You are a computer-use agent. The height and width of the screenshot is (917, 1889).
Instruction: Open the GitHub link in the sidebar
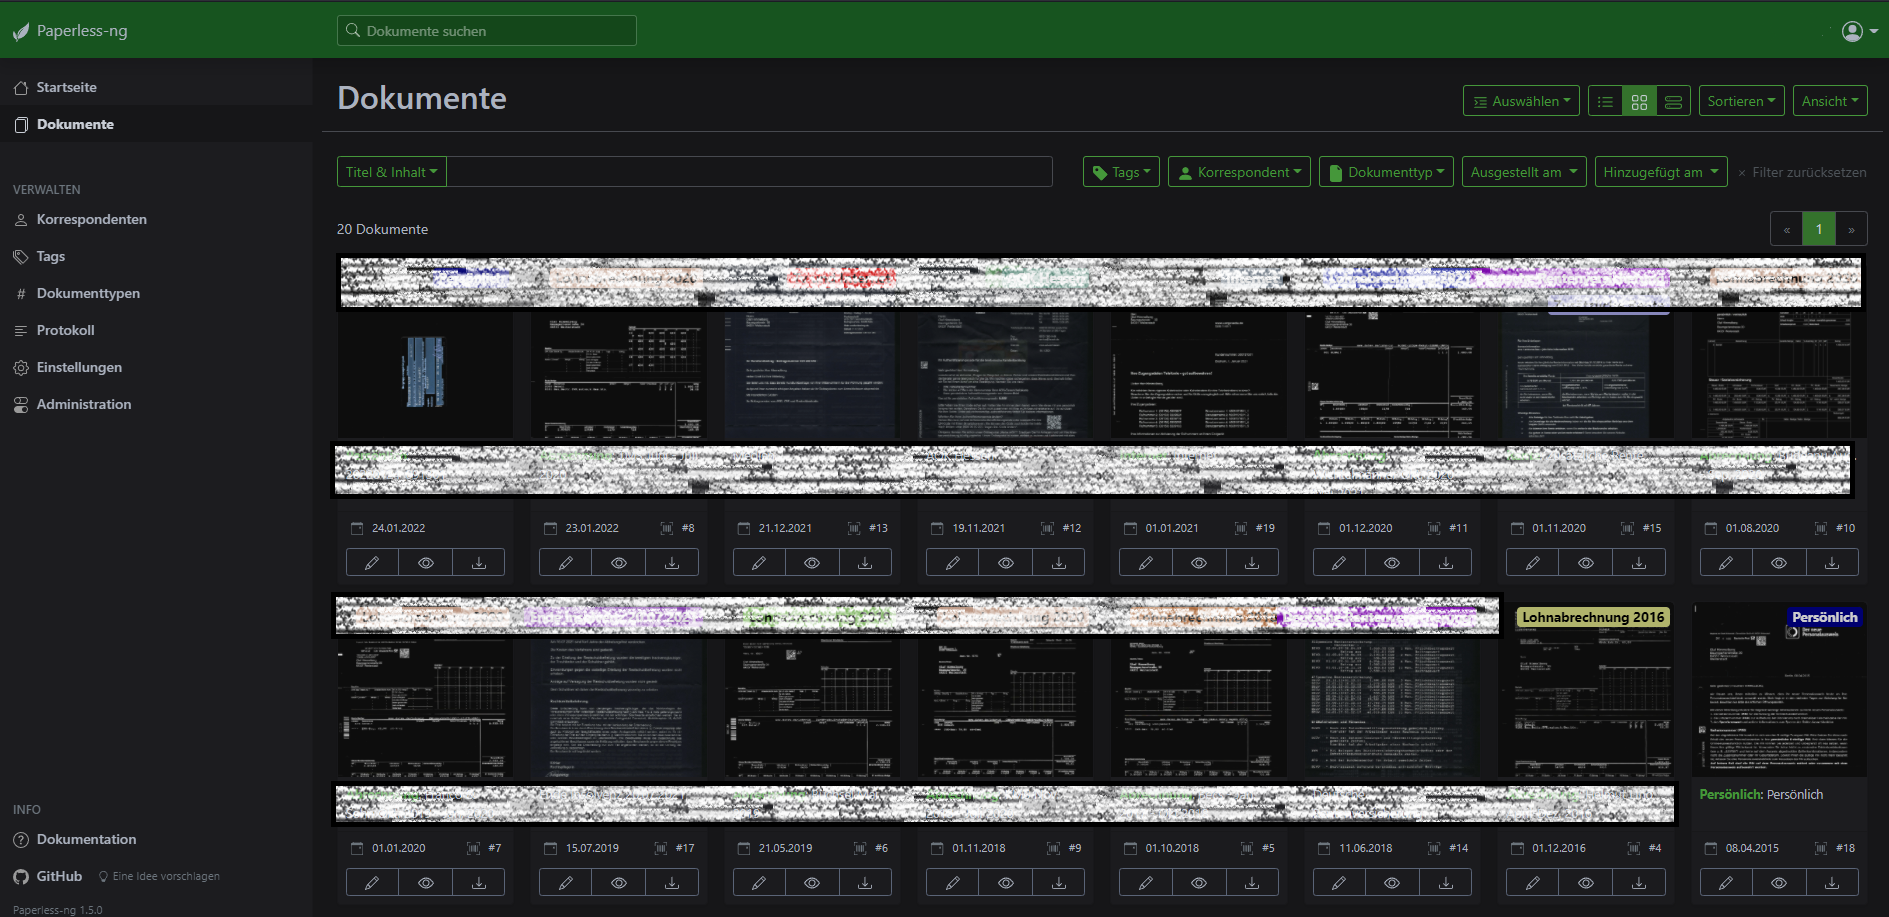pyautogui.click(x=59, y=876)
